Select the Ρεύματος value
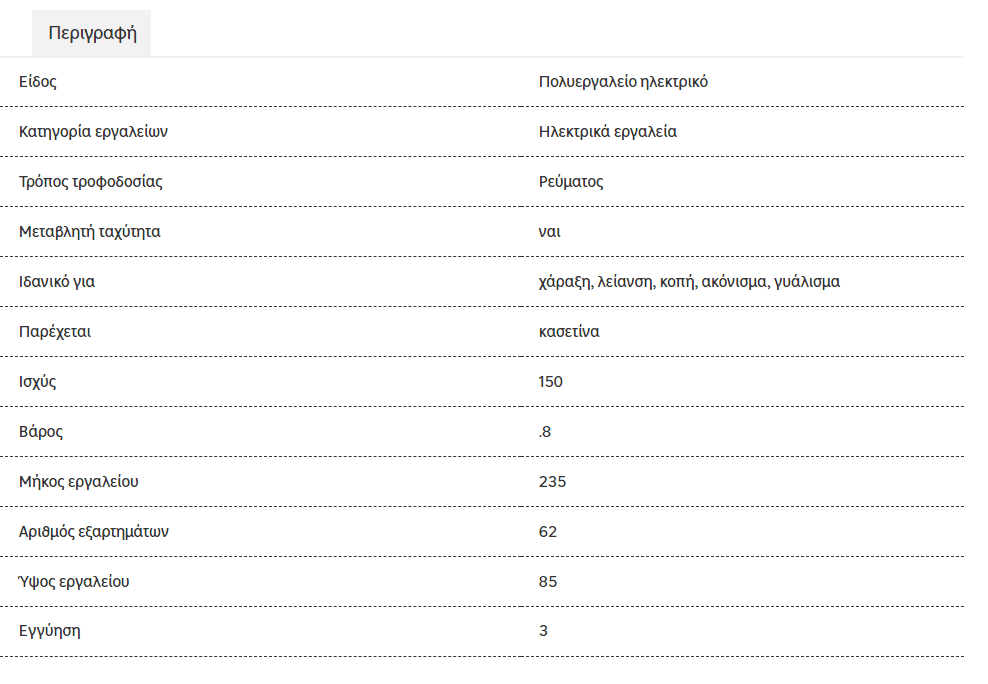 pyautogui.click(x=571, y=181)
